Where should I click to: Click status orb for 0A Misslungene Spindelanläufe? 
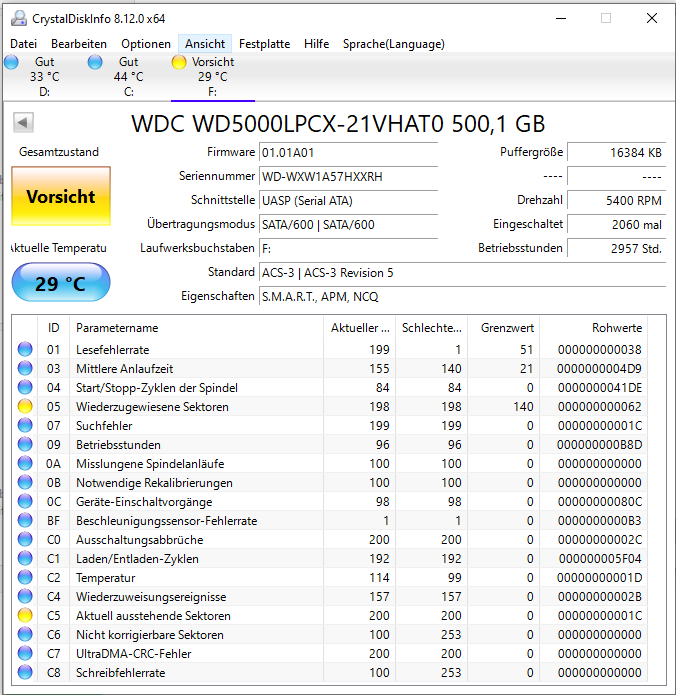[x=25, y=464]
